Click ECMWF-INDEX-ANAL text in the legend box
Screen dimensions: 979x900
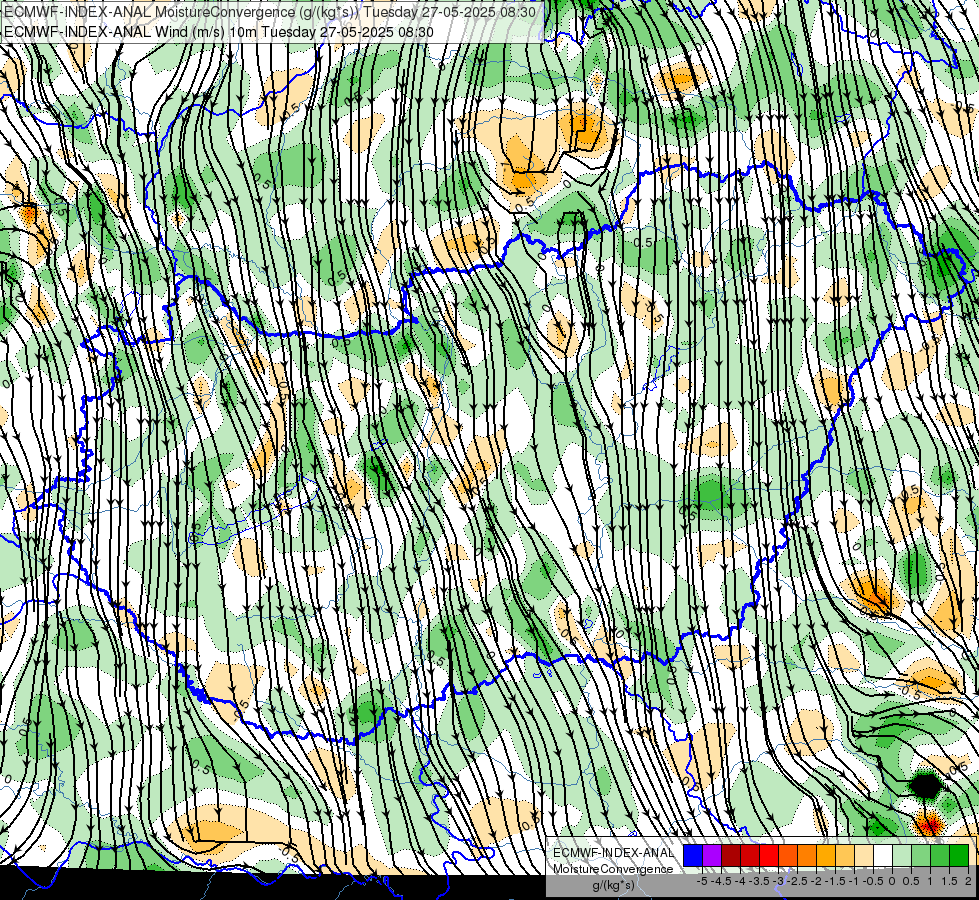pos(614,853)
